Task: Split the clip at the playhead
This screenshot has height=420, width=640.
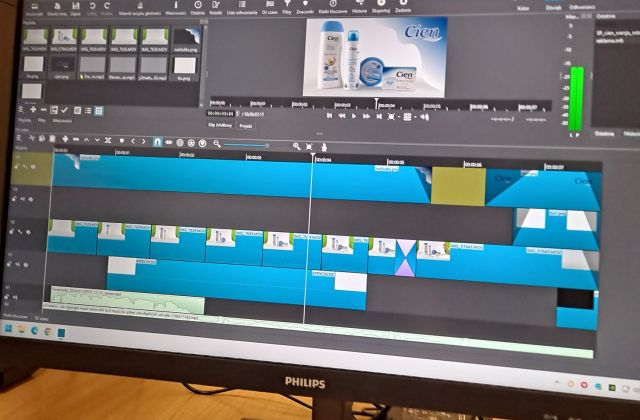Action: tap(108, 140)
